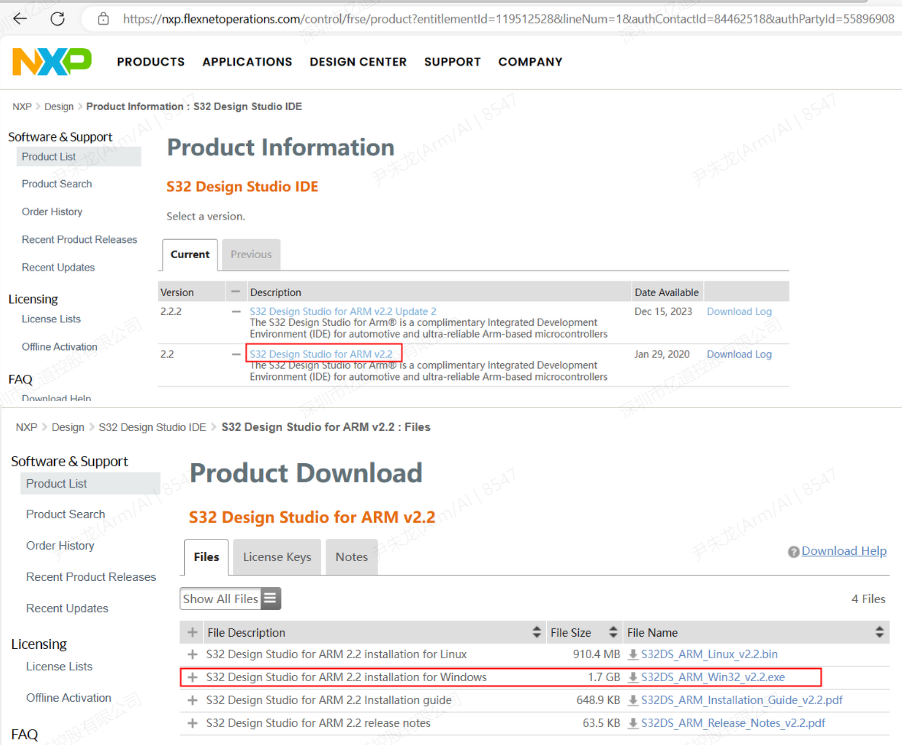Reload the page with the refresh icon
The width and height of the screenshot is (902, 745).
57,18
